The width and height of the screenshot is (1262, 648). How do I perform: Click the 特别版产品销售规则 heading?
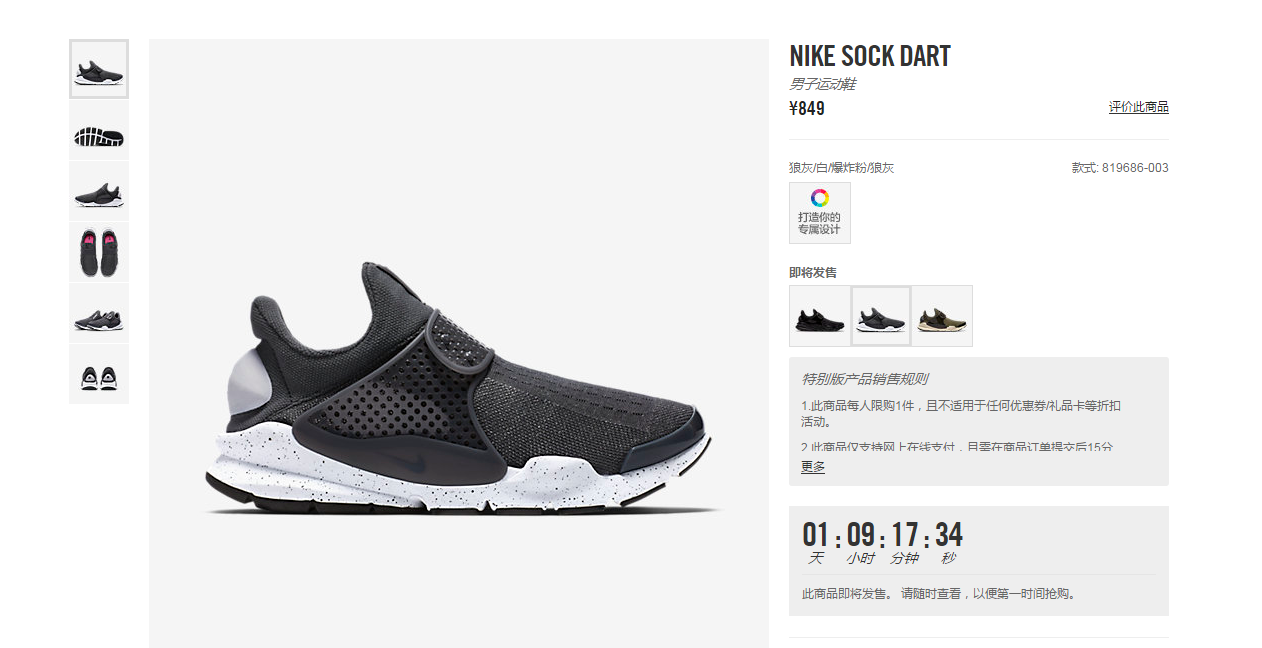[864, 379]
